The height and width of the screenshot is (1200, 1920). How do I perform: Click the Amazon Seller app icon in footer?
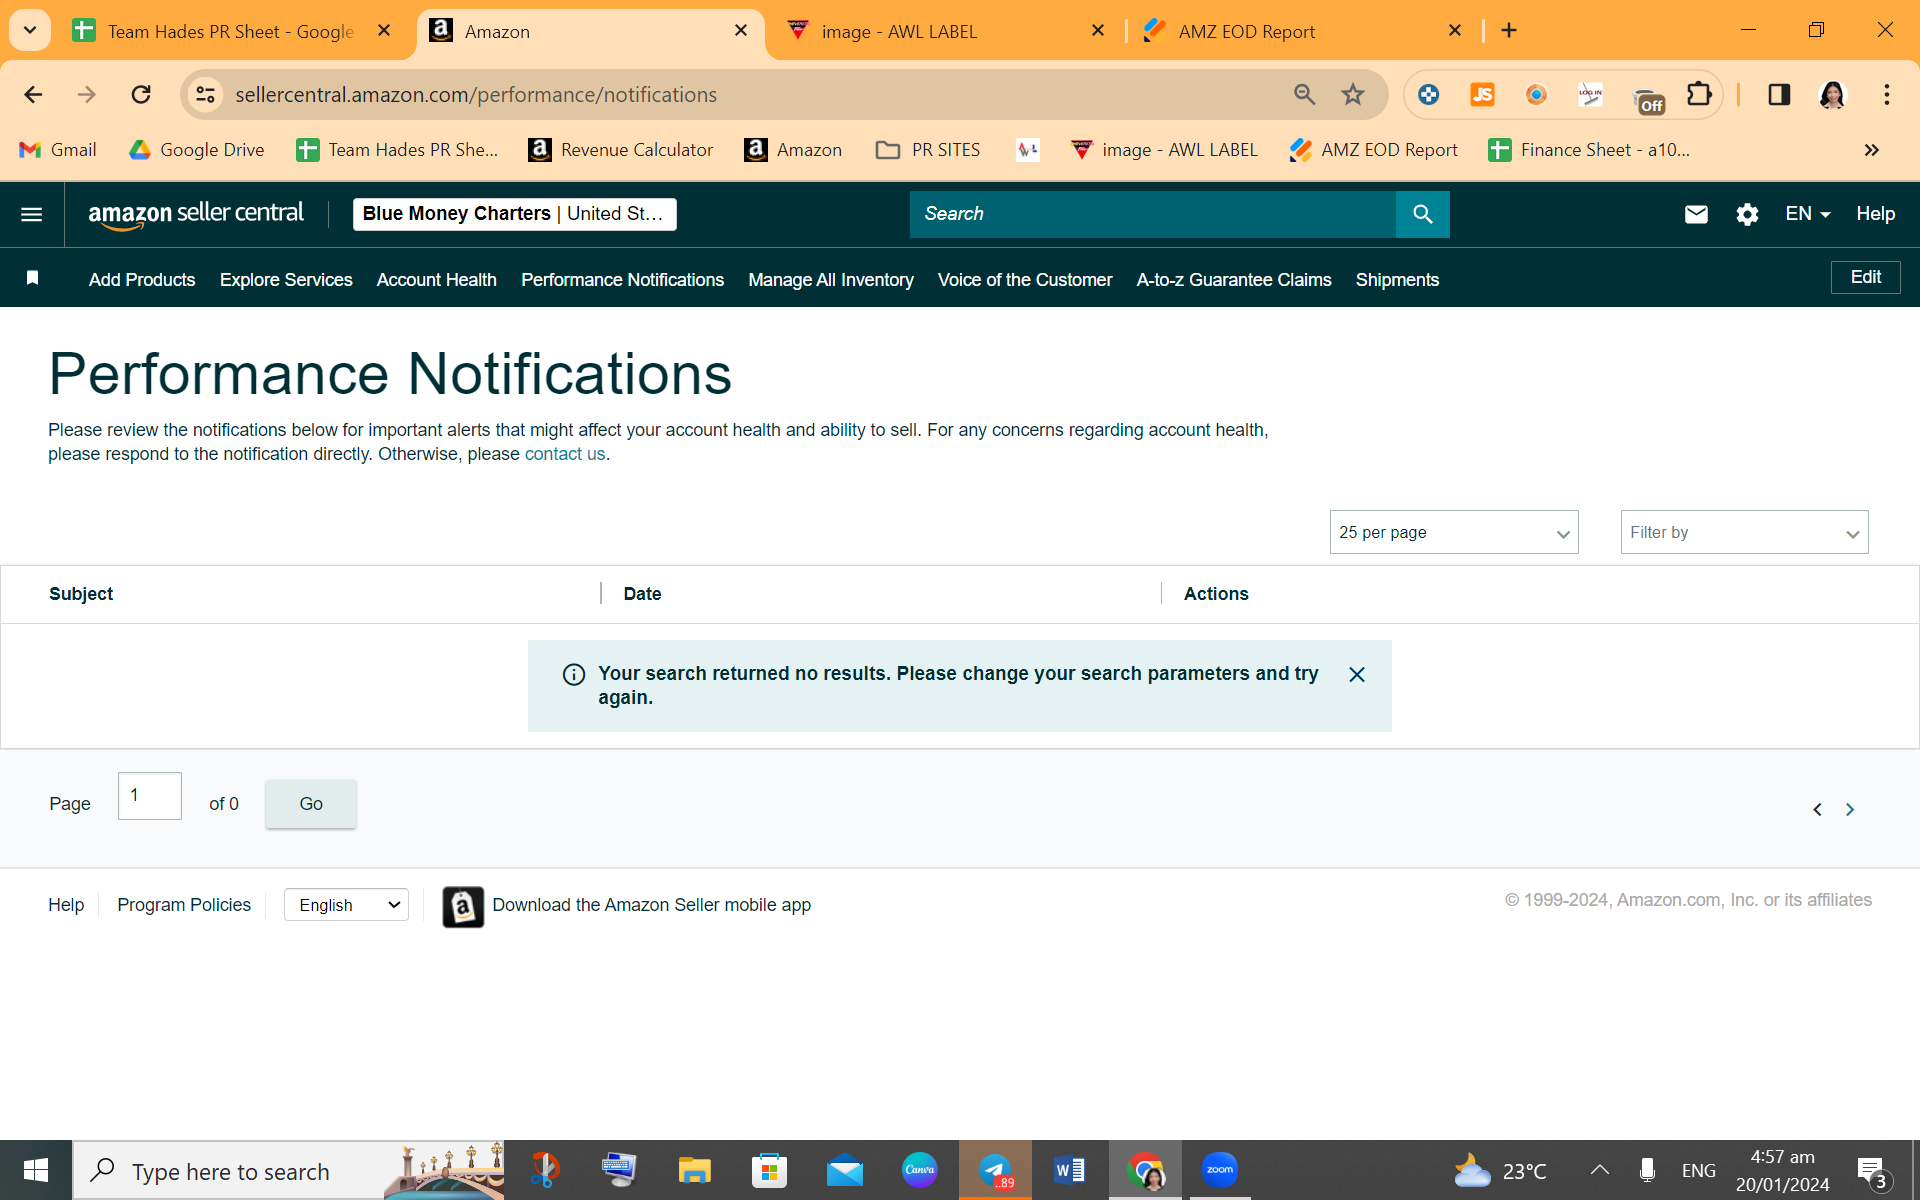click(x=463, y=907)
